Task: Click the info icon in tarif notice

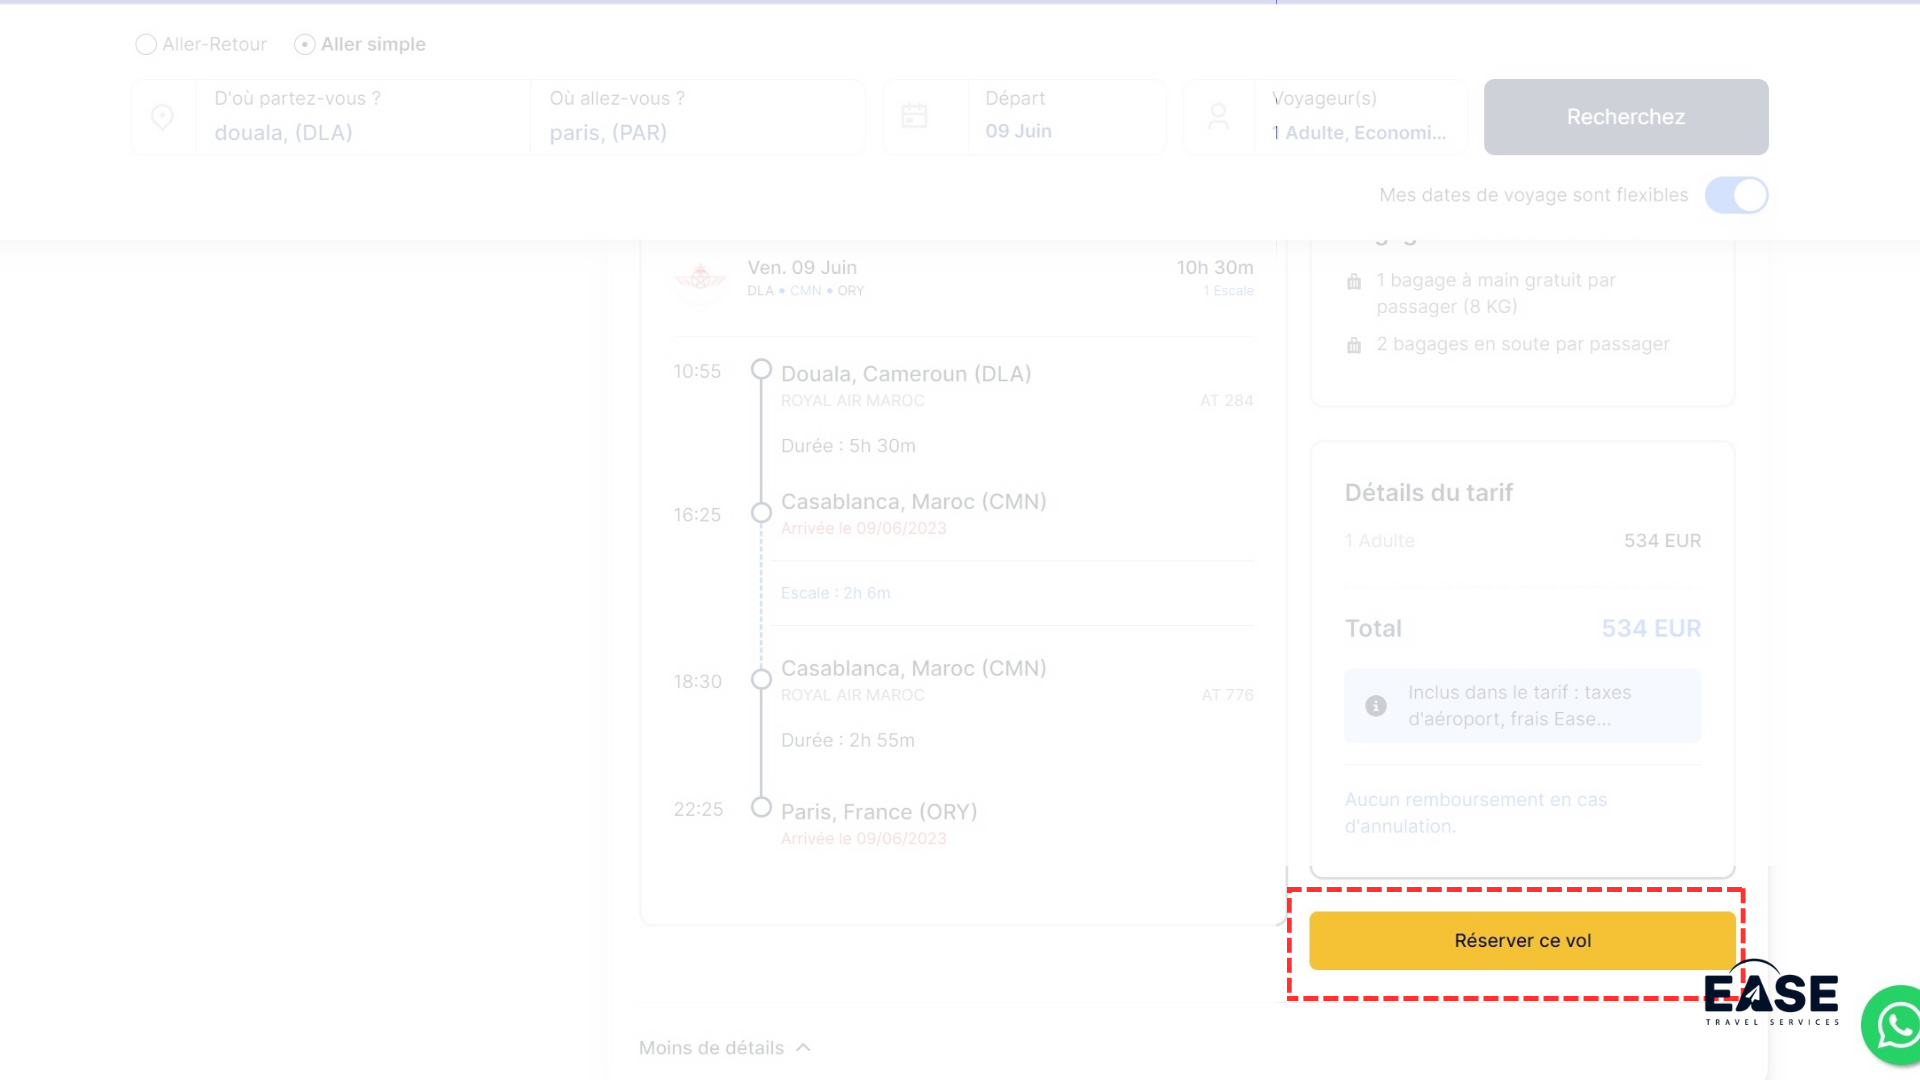Action: 1376,706
